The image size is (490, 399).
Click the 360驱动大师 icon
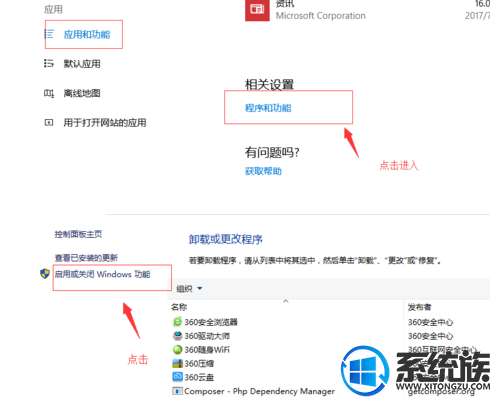point(177,336)
